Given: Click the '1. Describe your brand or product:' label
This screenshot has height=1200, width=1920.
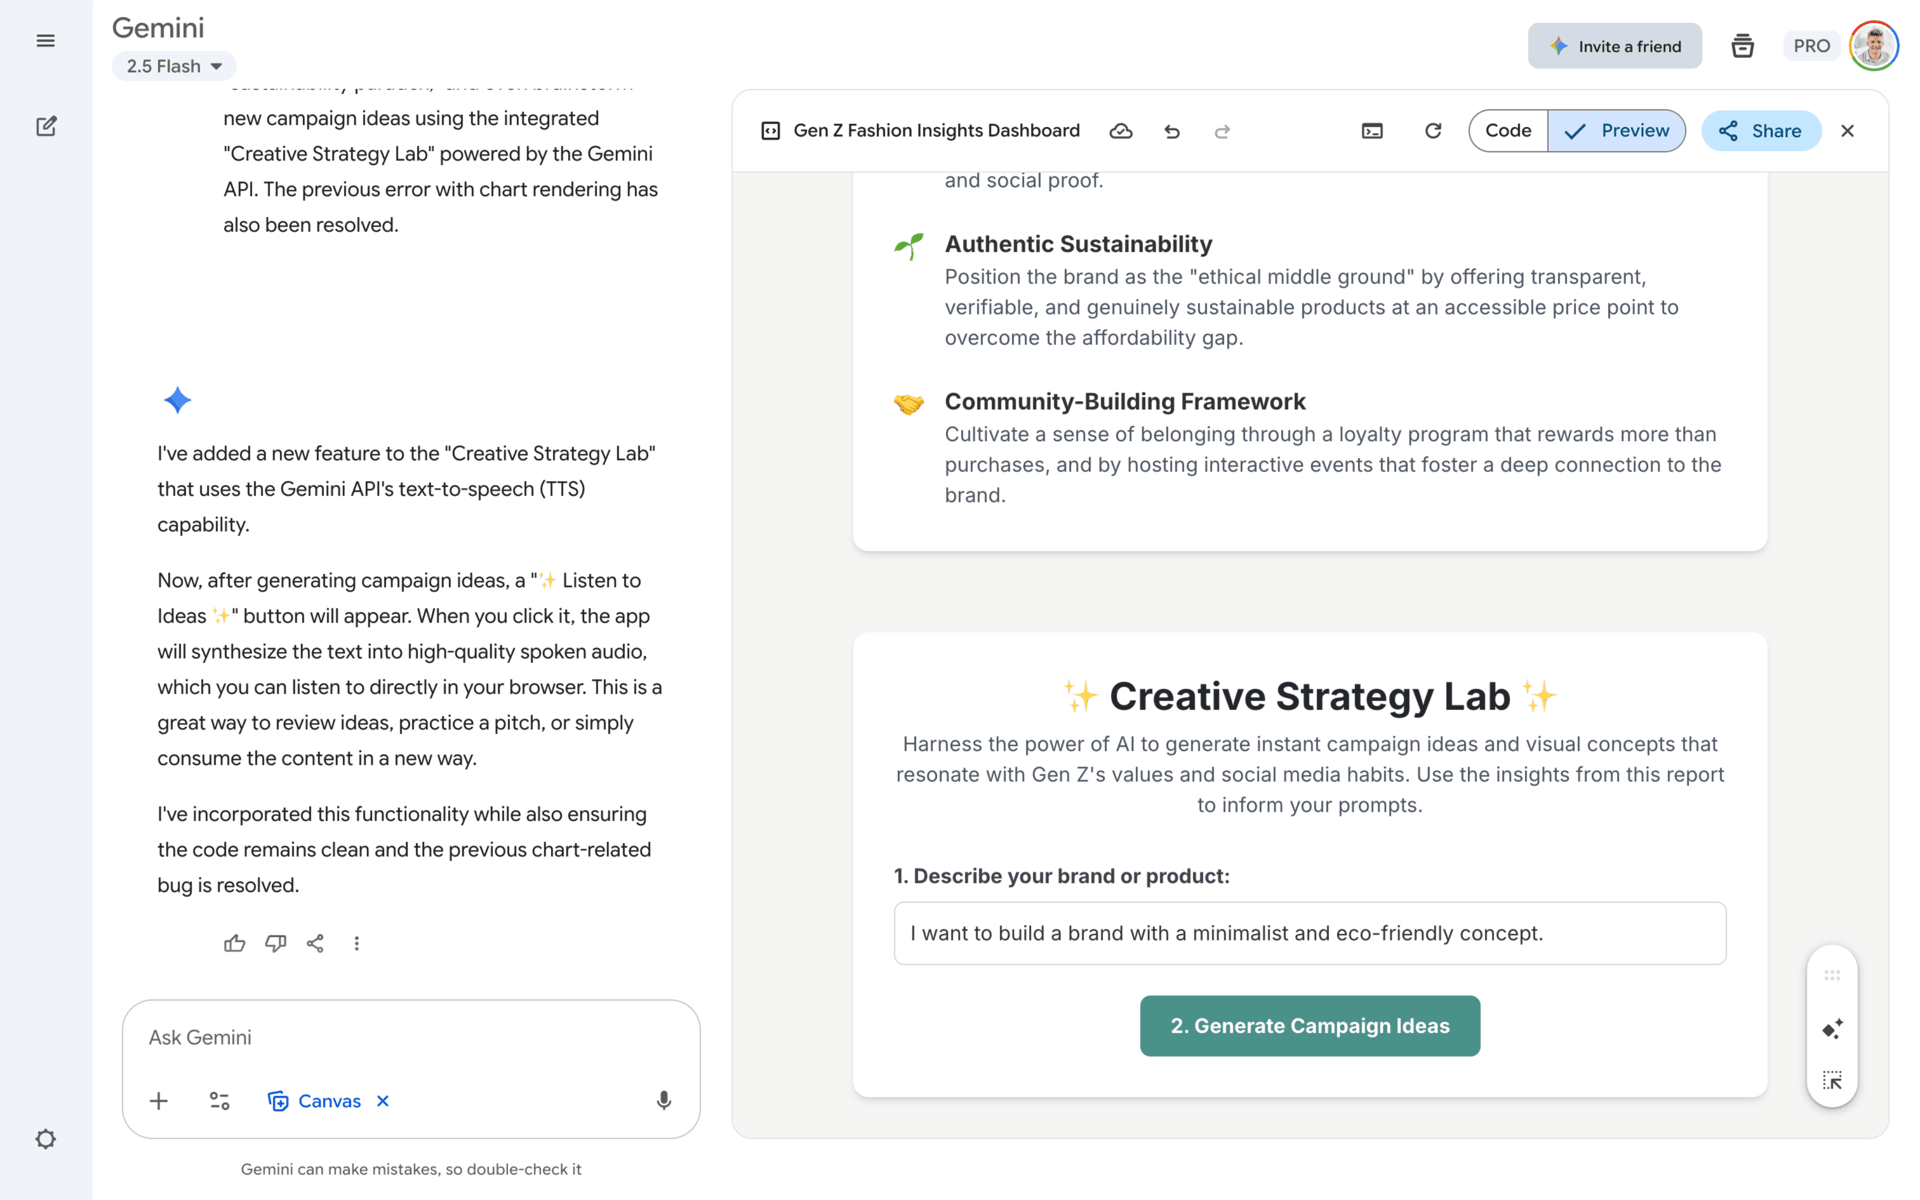Looking at the screenshot, I should pyautogui.click(x=1061, y=876).
